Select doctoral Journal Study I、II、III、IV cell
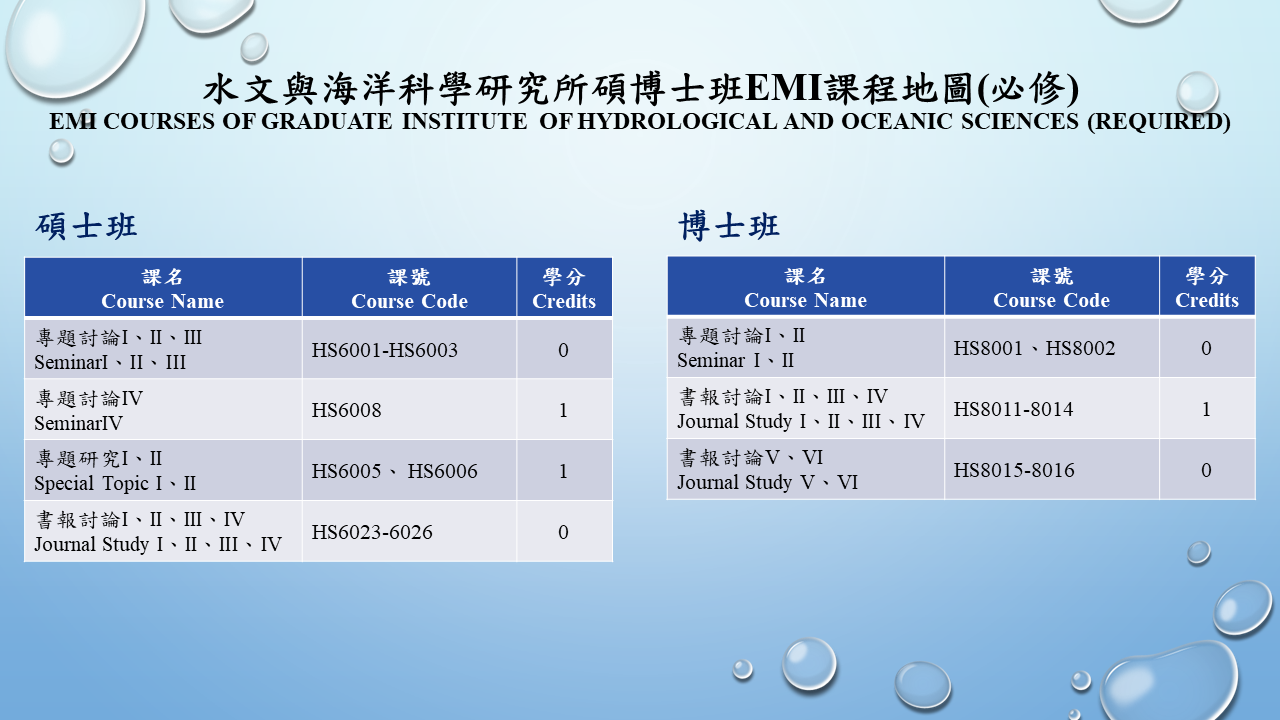The width and height of the screenshot is (1280, 720). click(806, 409)
